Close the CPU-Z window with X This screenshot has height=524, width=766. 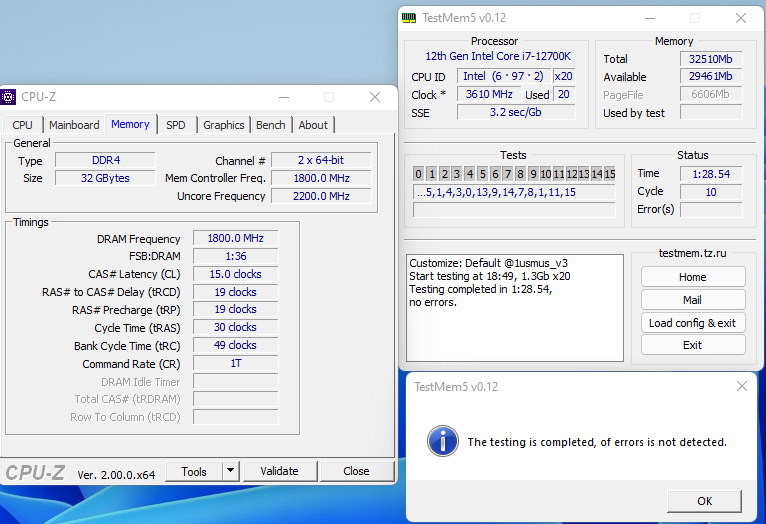point(375,97)
